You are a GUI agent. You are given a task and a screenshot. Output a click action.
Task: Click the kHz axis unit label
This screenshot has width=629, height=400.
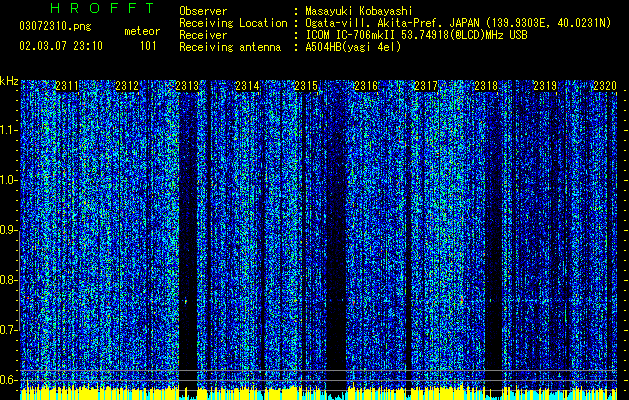[x=9, y=81]
